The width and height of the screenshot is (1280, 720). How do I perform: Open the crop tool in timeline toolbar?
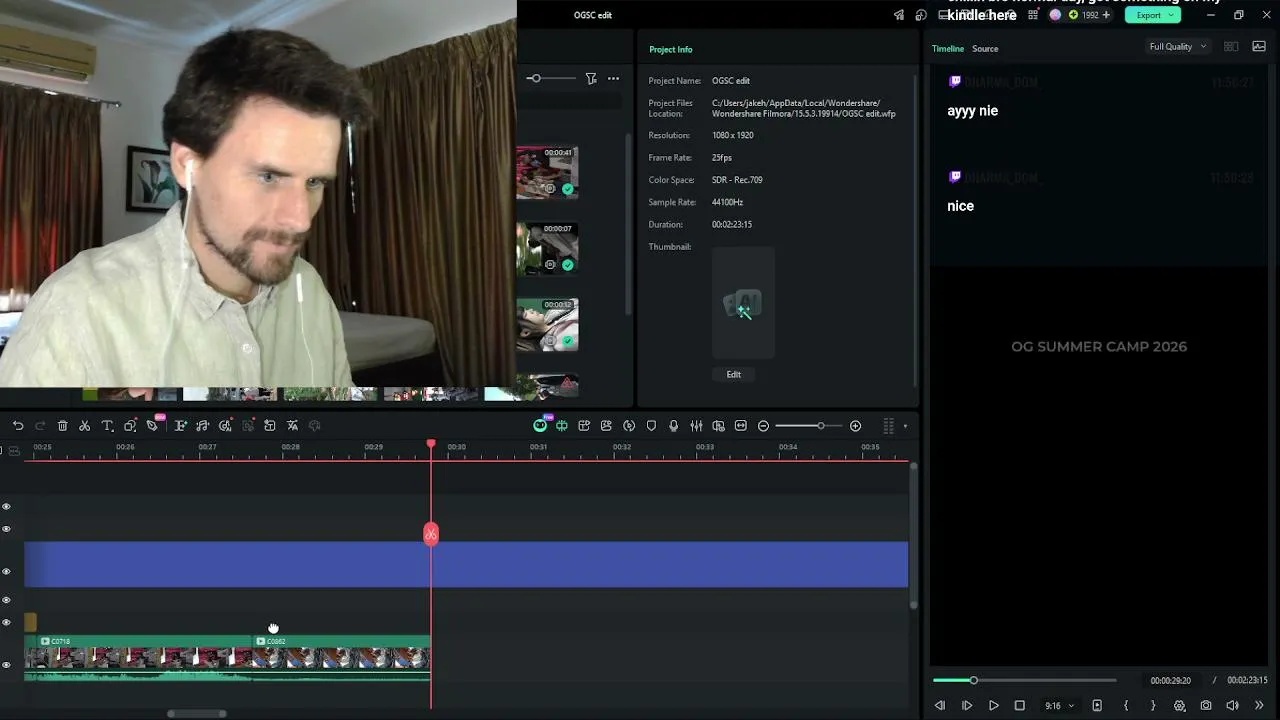pyautogui.click(x=130, y=426)
